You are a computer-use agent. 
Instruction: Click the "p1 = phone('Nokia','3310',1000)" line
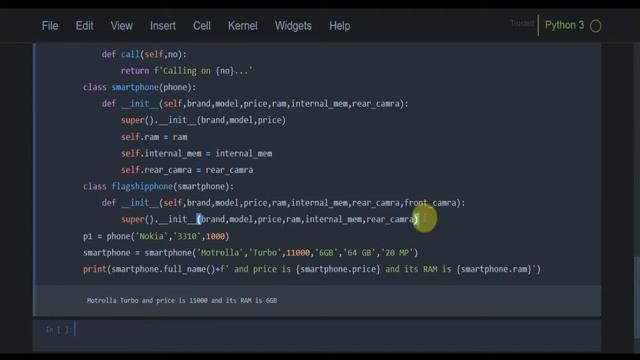click(x=156, y=236)
